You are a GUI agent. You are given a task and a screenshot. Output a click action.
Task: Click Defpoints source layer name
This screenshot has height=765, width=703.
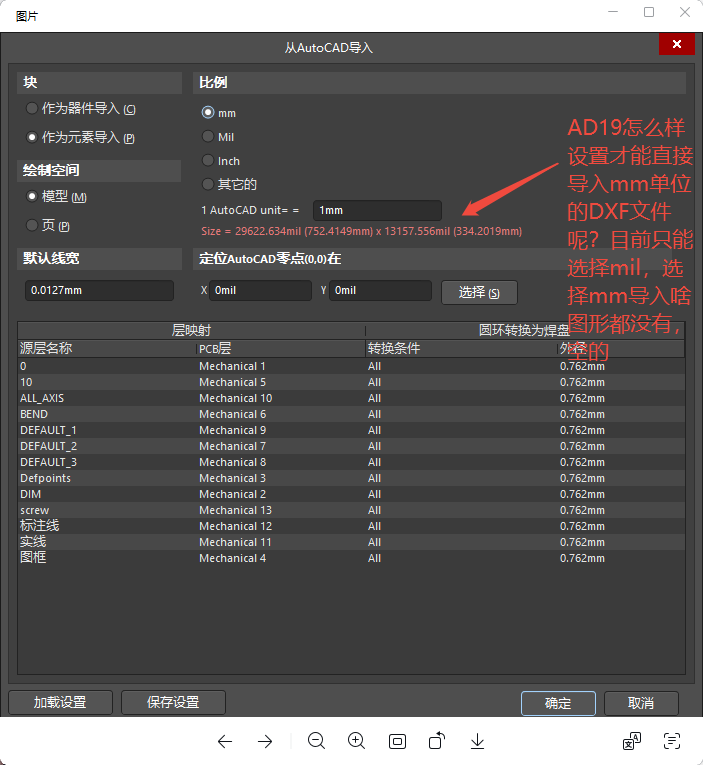pos(45,479)
